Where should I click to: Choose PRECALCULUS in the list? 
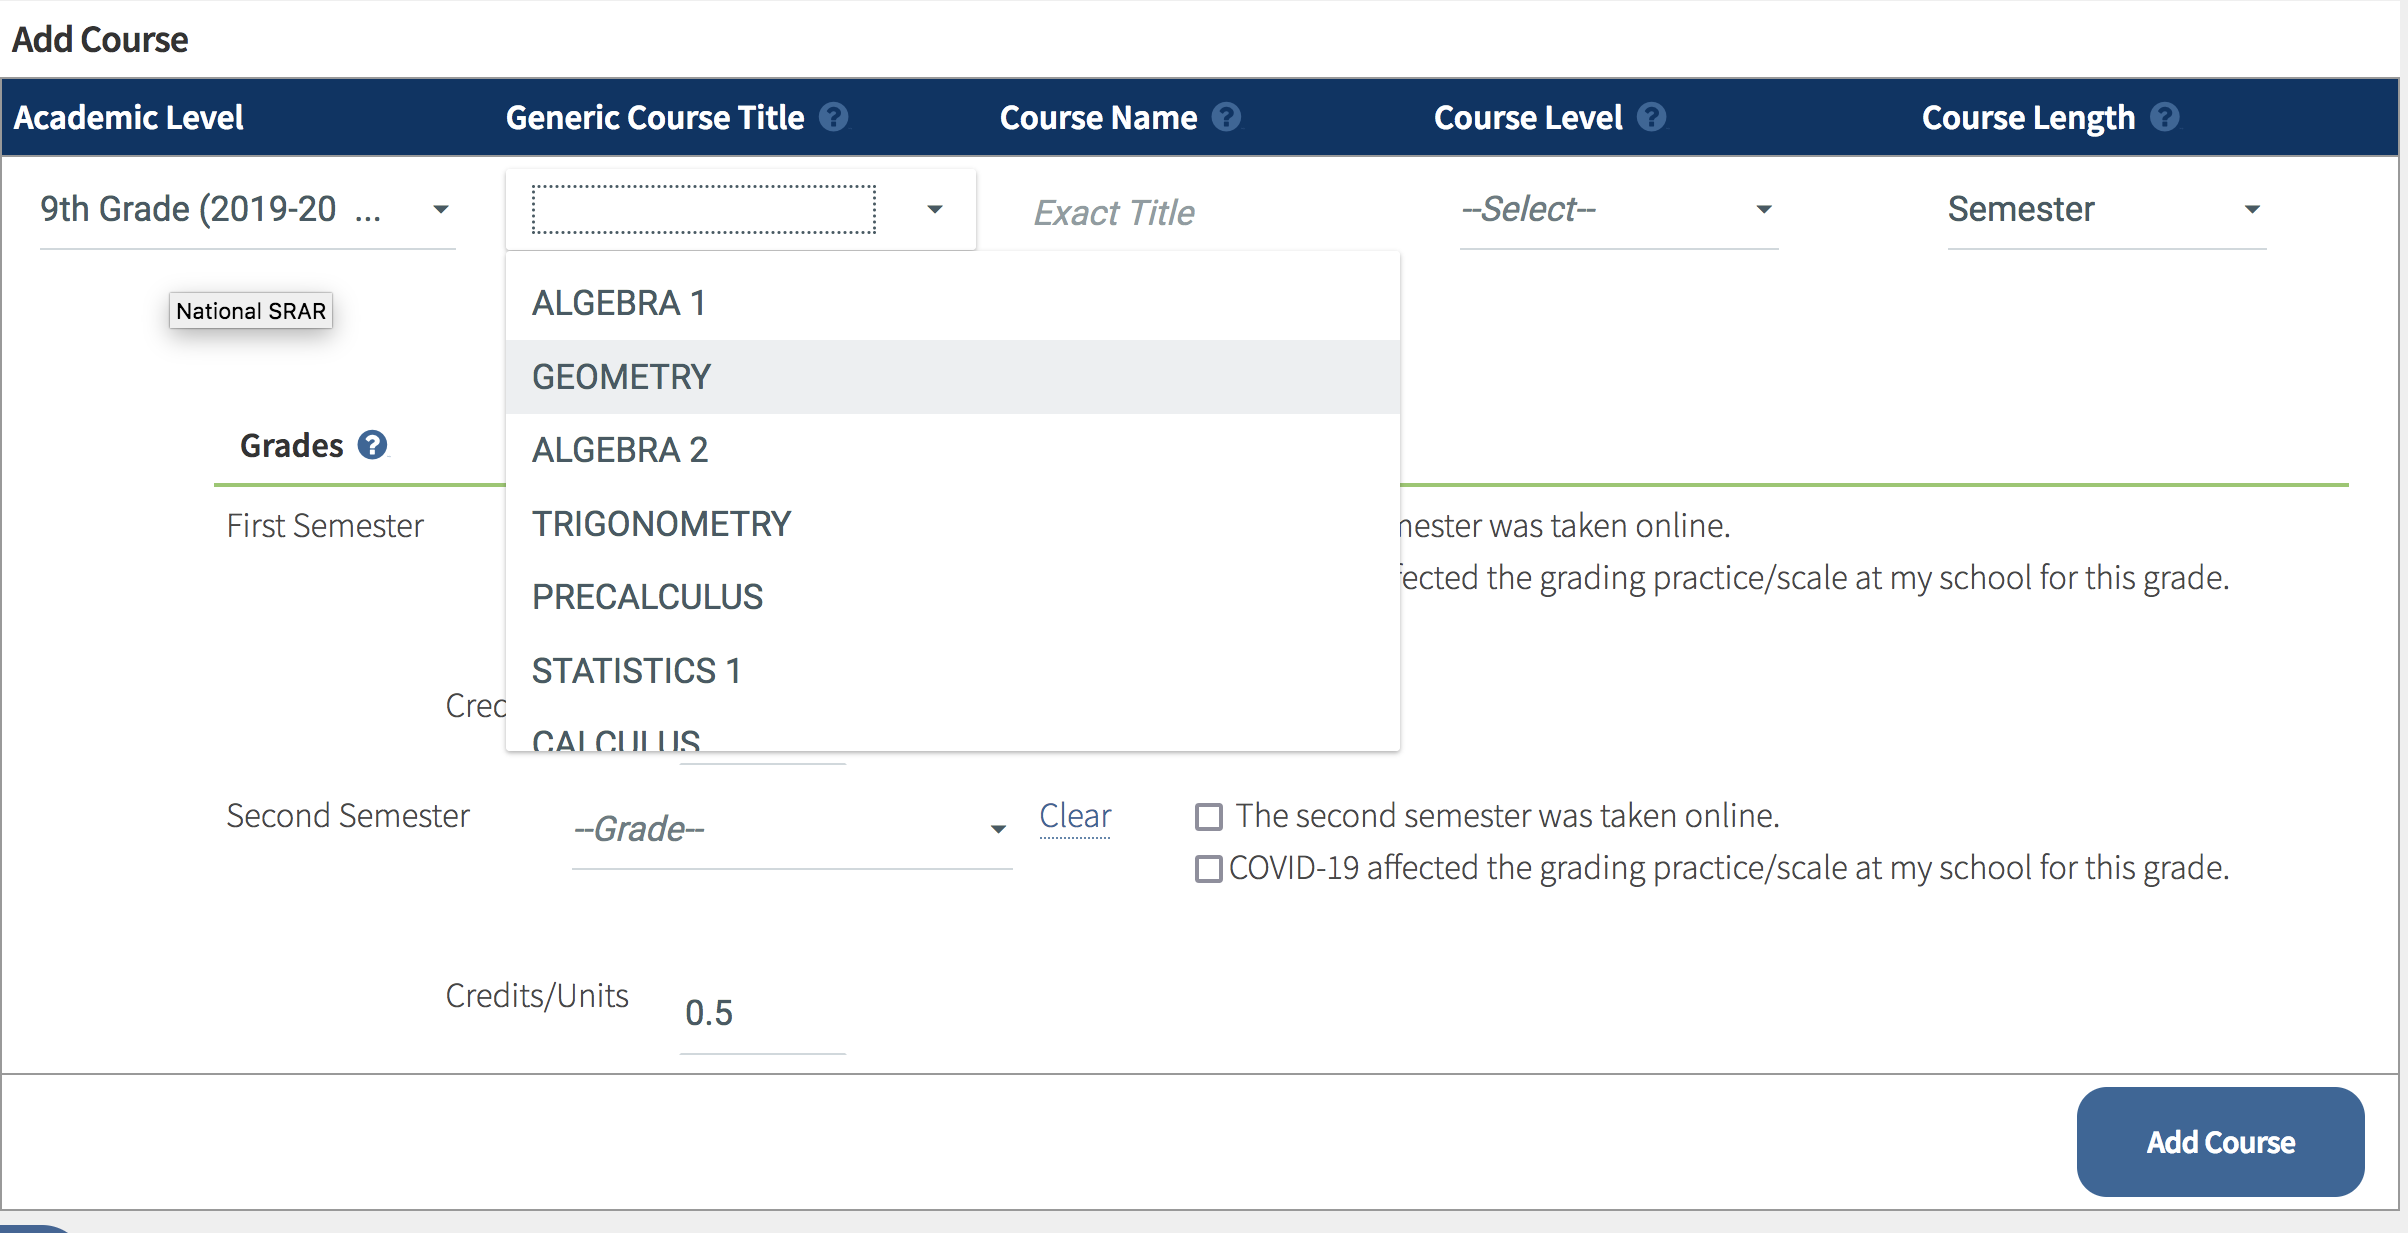click(x=647, y=597)
